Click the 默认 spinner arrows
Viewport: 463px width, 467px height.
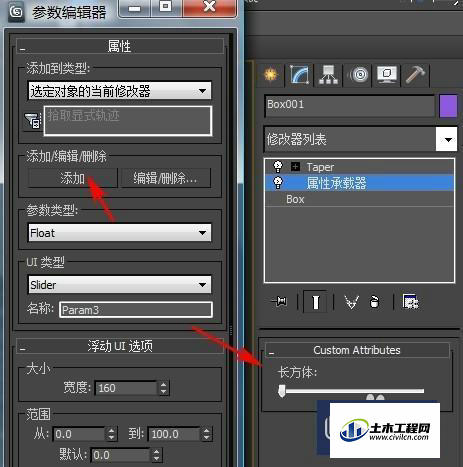tap(157, 455)
